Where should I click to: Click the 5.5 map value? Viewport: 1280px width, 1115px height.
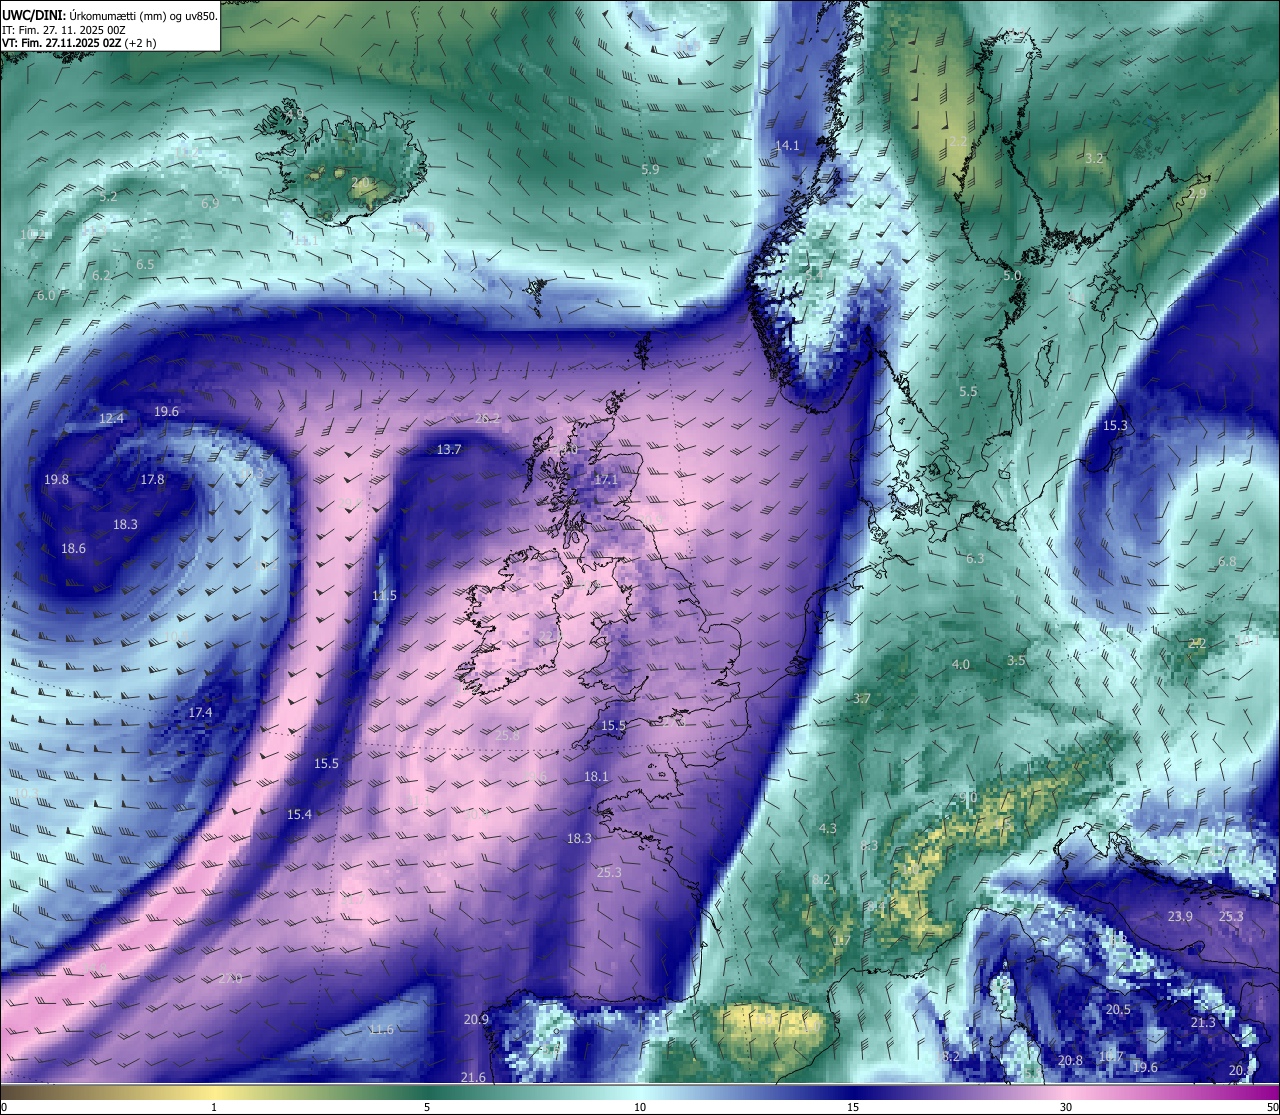968,392
